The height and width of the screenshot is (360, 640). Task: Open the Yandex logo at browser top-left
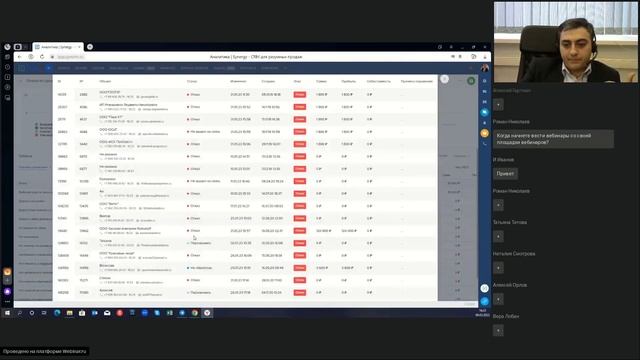click(x=7, y=47)
